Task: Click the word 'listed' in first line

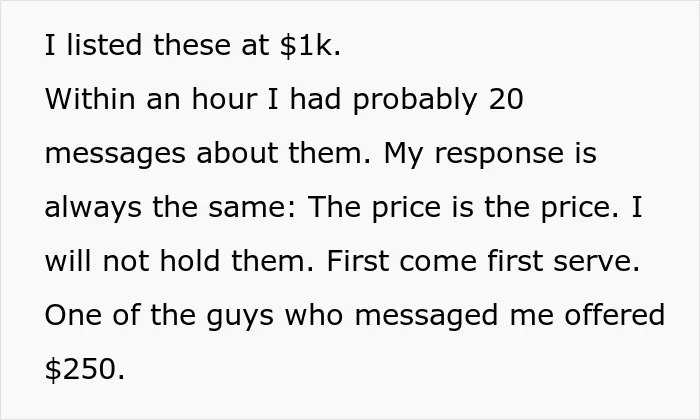Action: tap(104, 45)
